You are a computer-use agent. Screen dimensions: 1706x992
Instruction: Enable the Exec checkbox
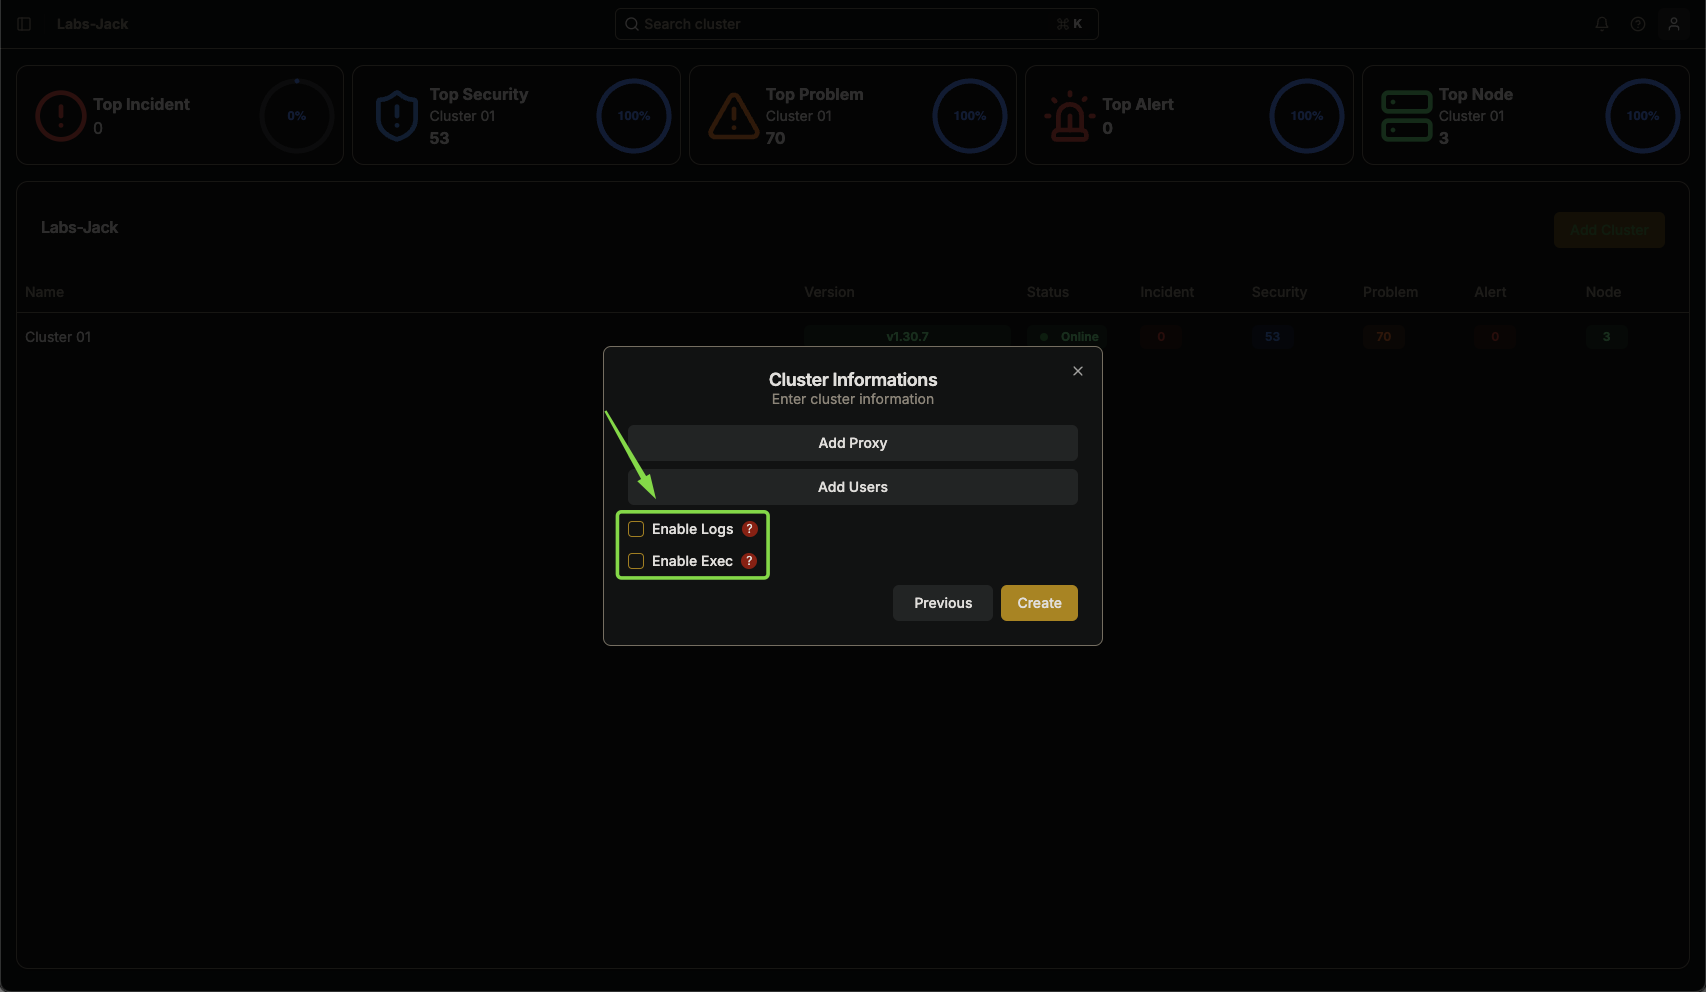tap(636, 561)
